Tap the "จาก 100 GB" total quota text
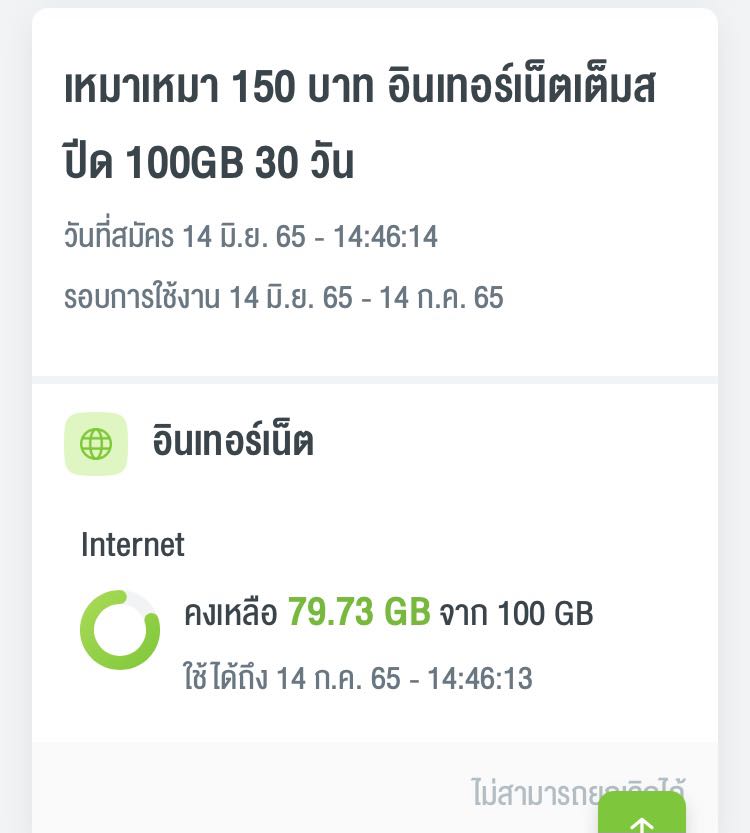The width and height of the screenshot is (750, 833). [x=516, y=614]
